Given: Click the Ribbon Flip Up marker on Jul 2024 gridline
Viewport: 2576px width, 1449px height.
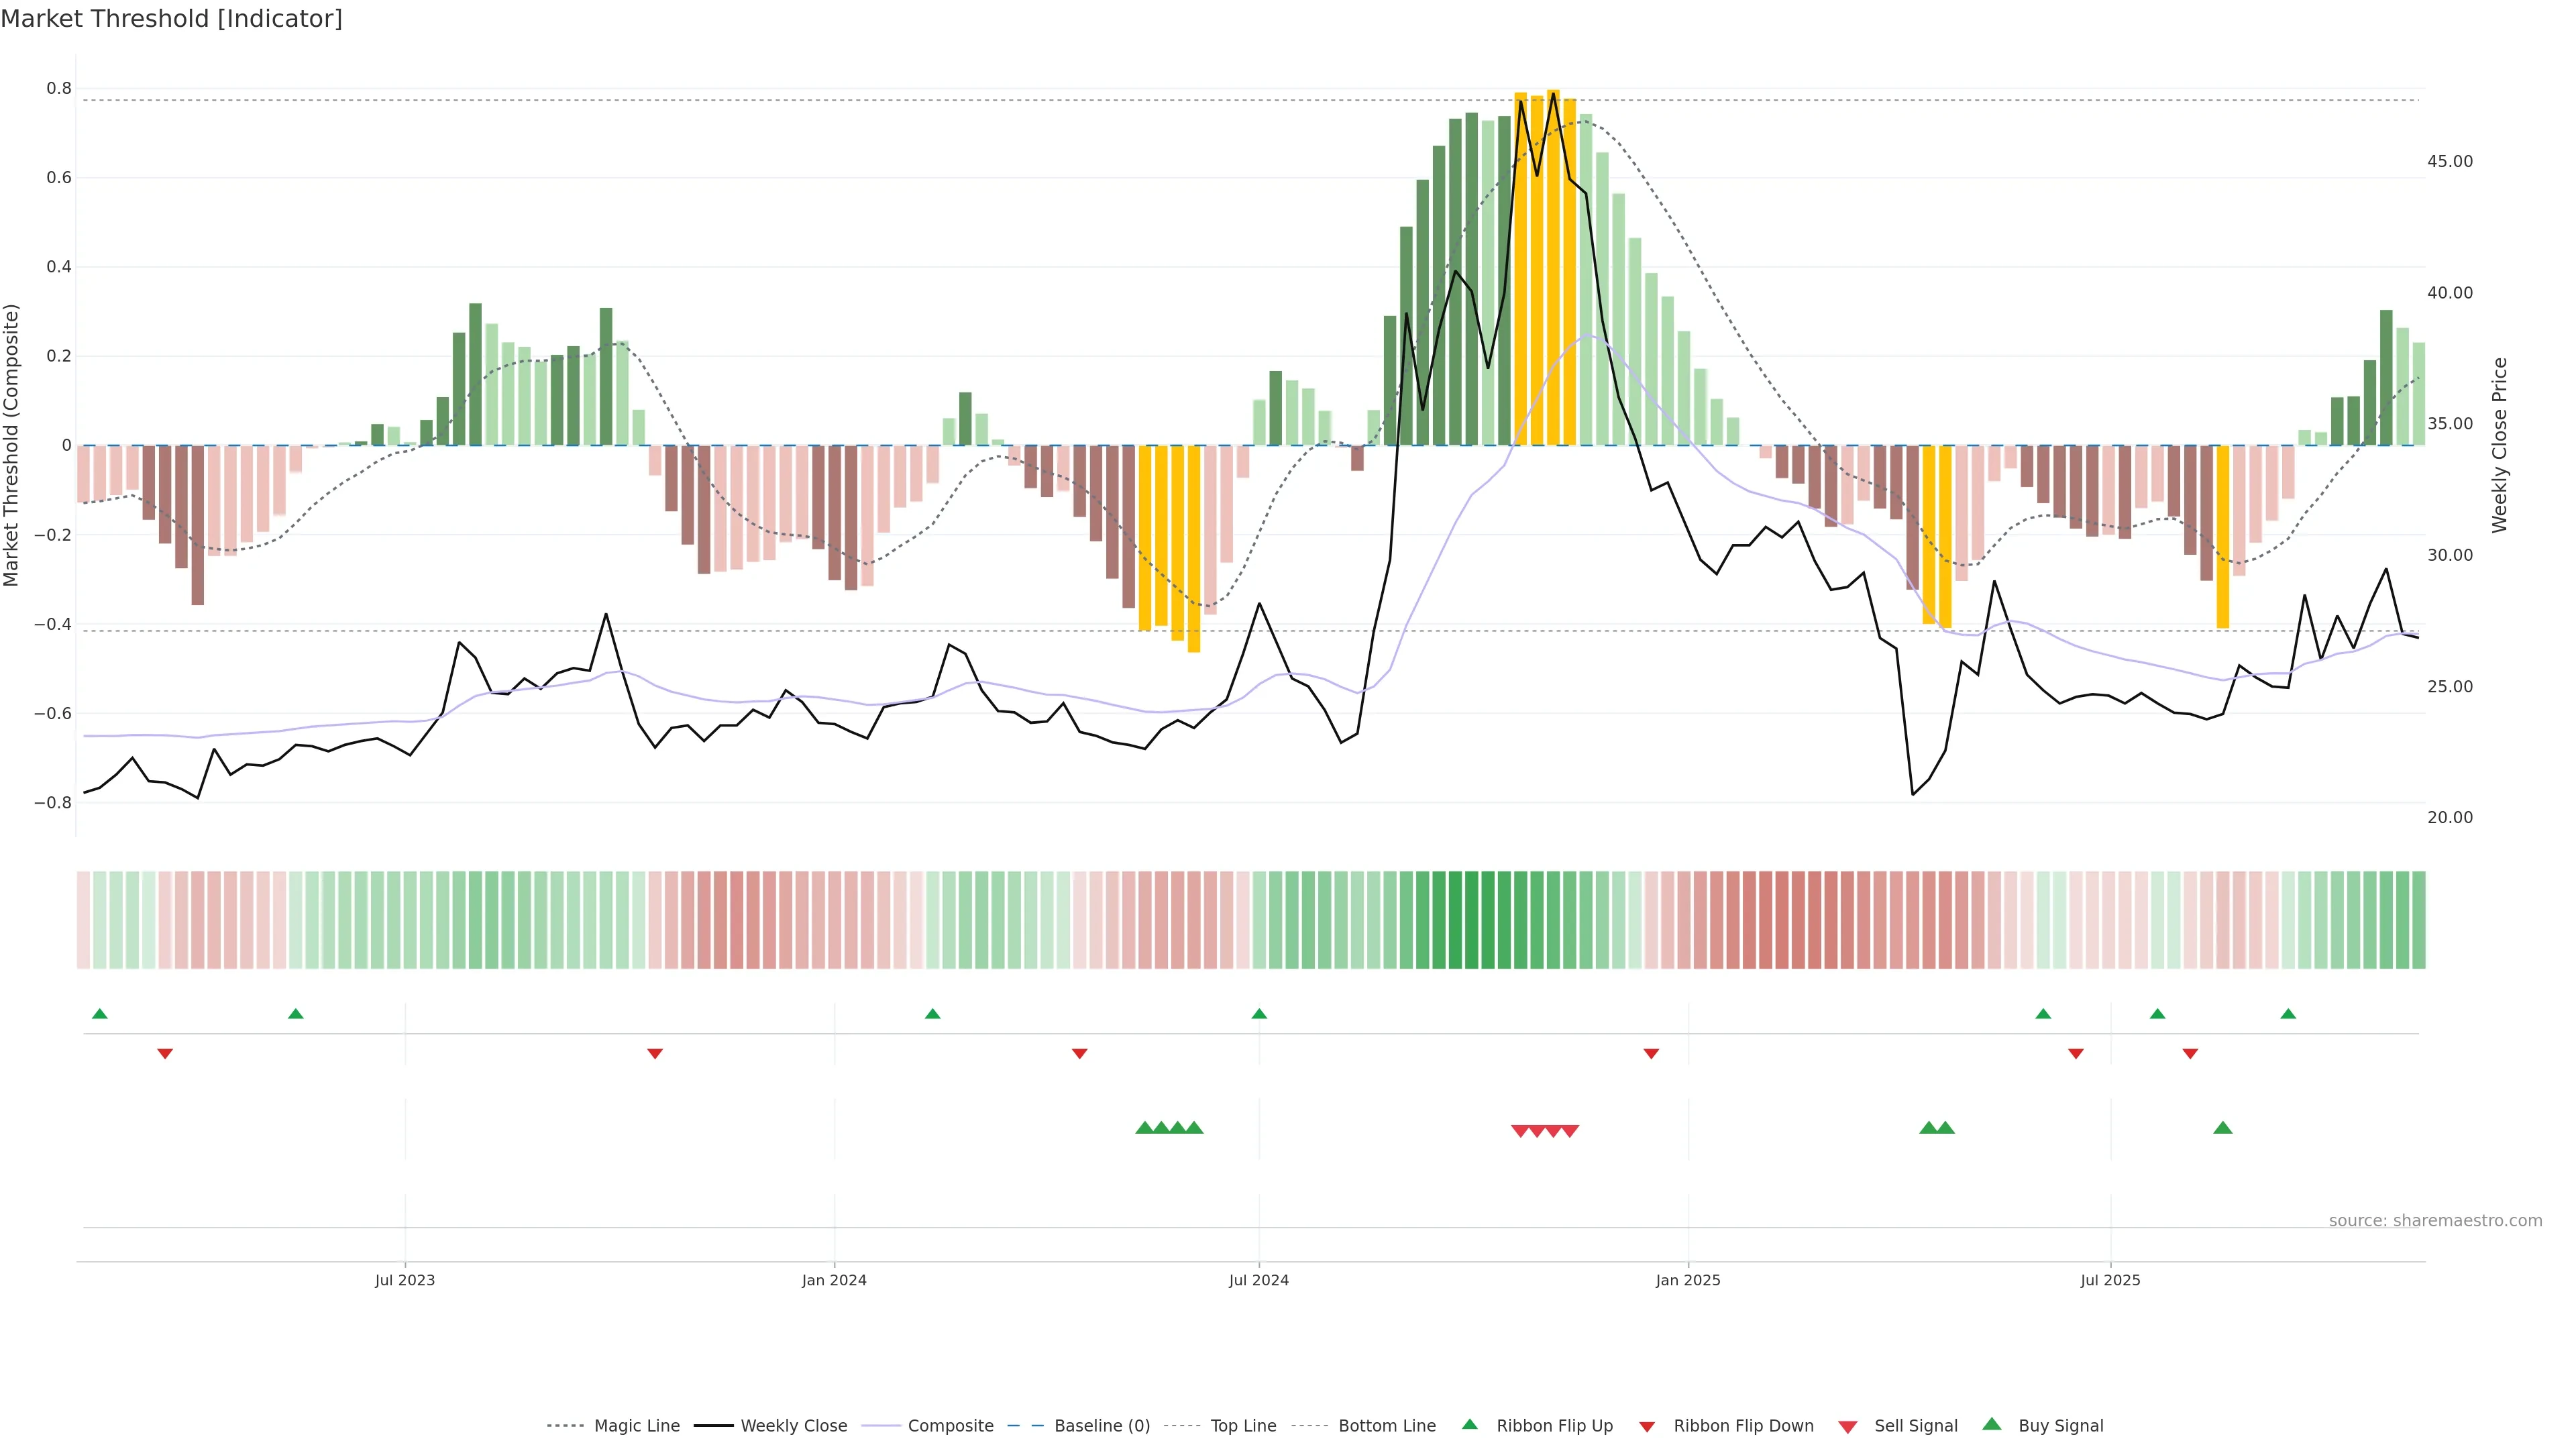Looking at the screenshot, I should tap(1259, 1014).
